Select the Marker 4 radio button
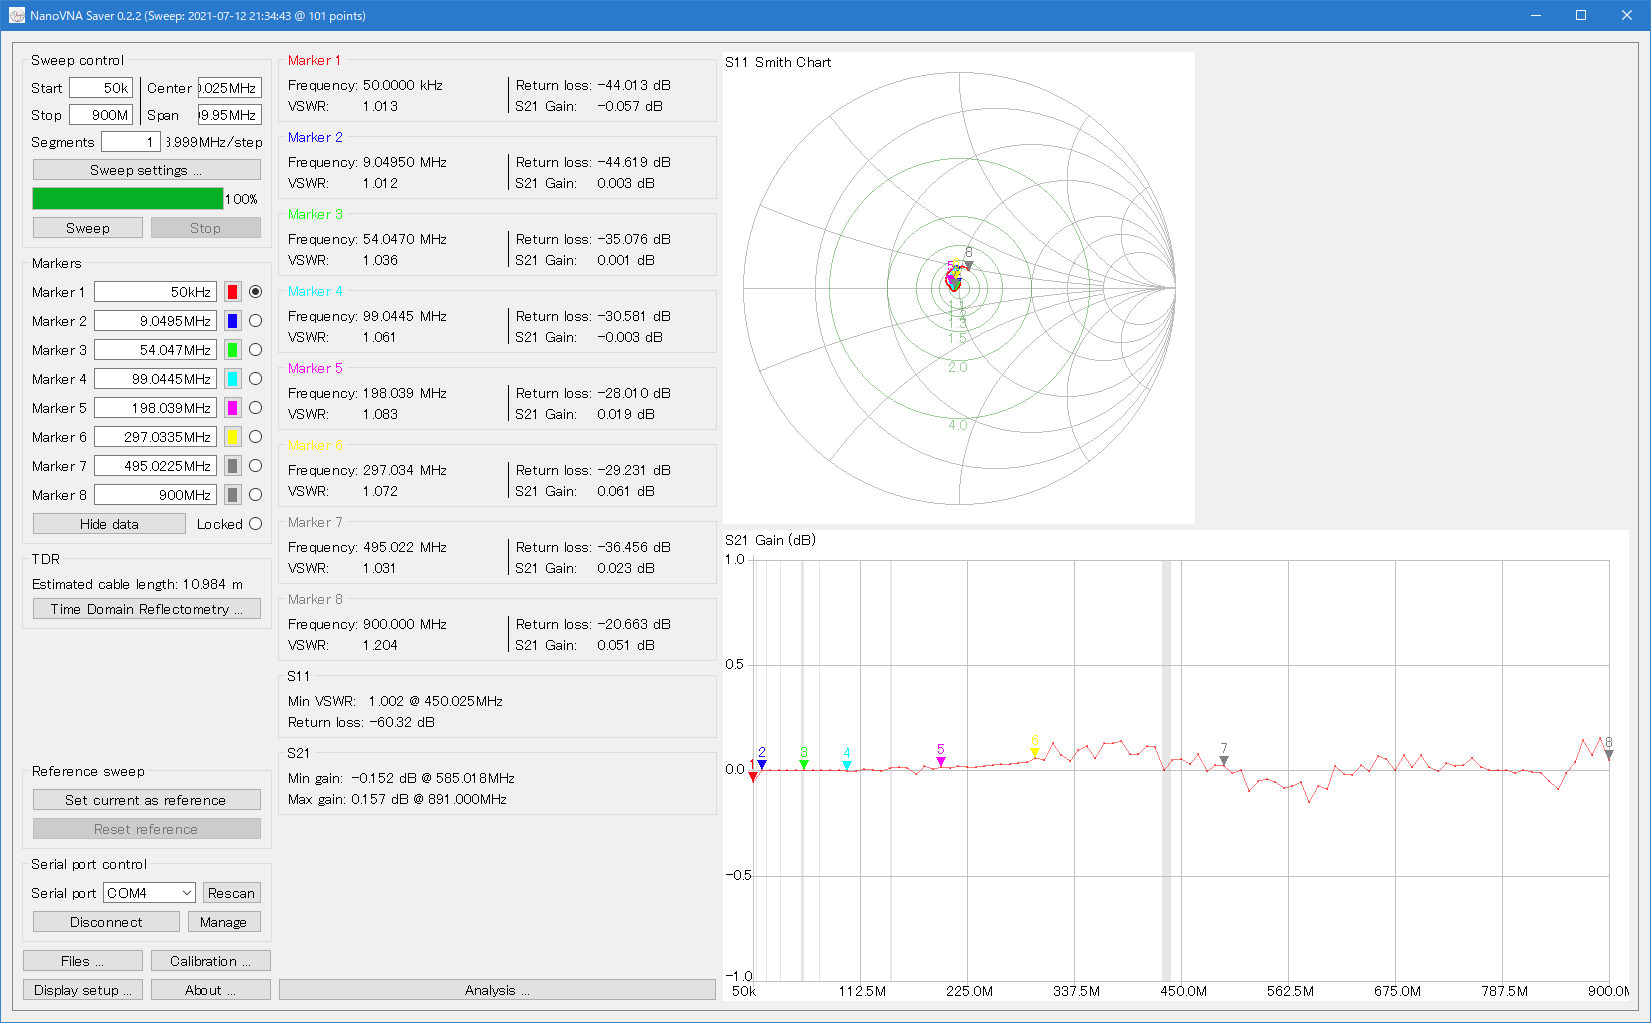This screenshot has height=1023, width=1651. 256,379
